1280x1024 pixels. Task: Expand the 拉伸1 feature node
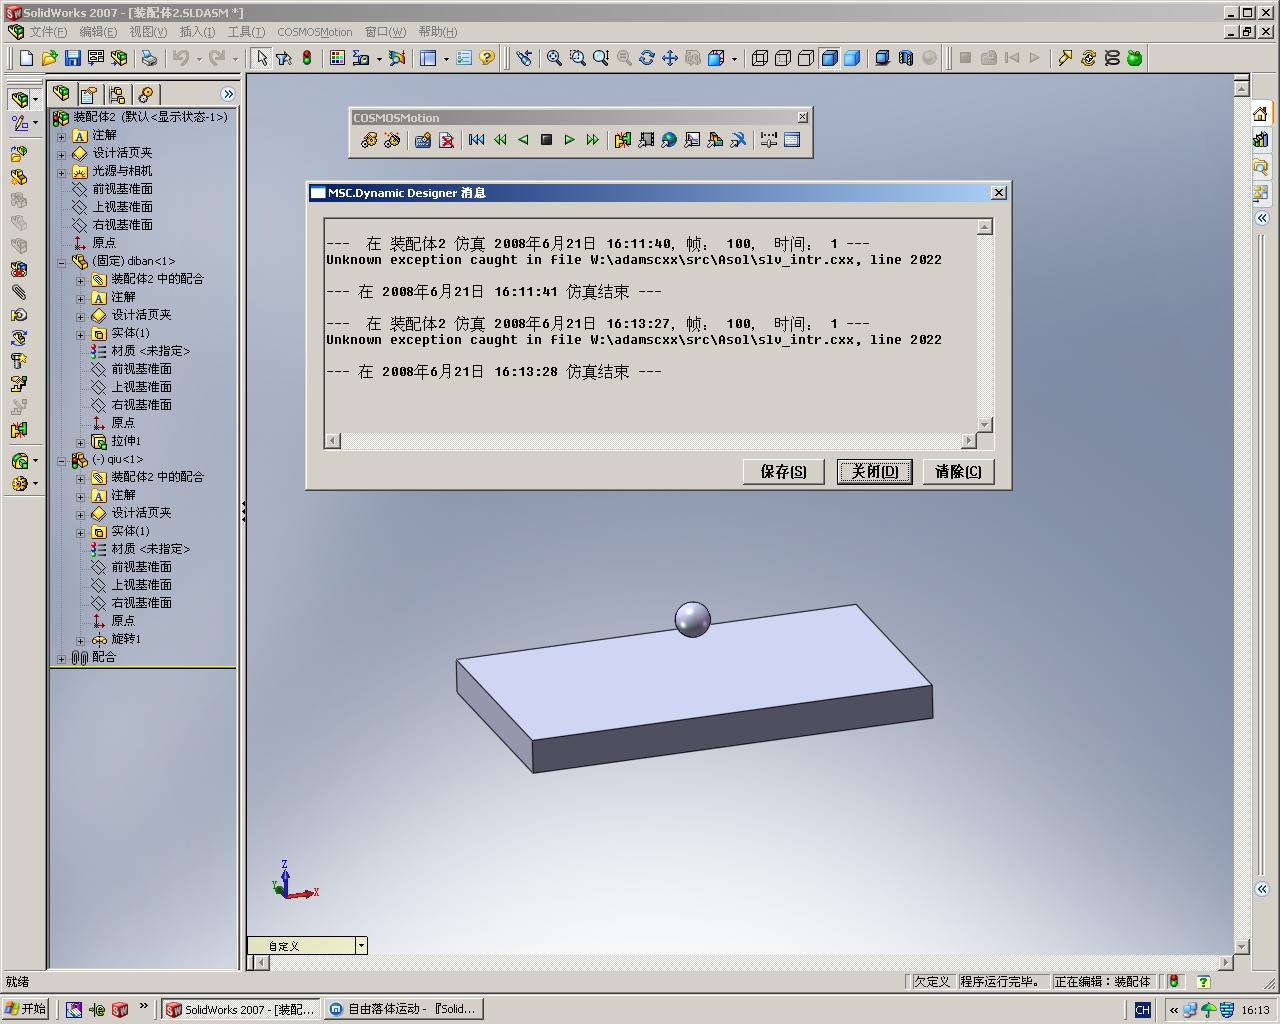80,442
